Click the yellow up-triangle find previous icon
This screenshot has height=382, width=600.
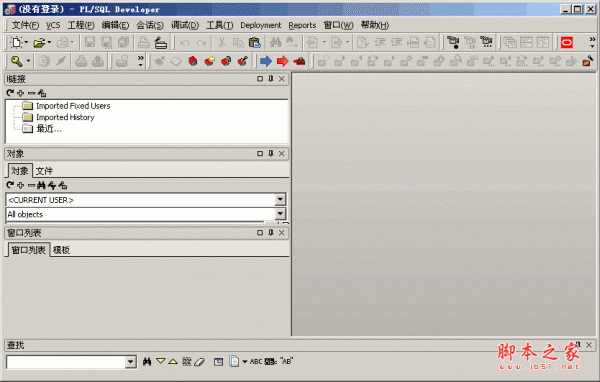click(x=173, y=361)
